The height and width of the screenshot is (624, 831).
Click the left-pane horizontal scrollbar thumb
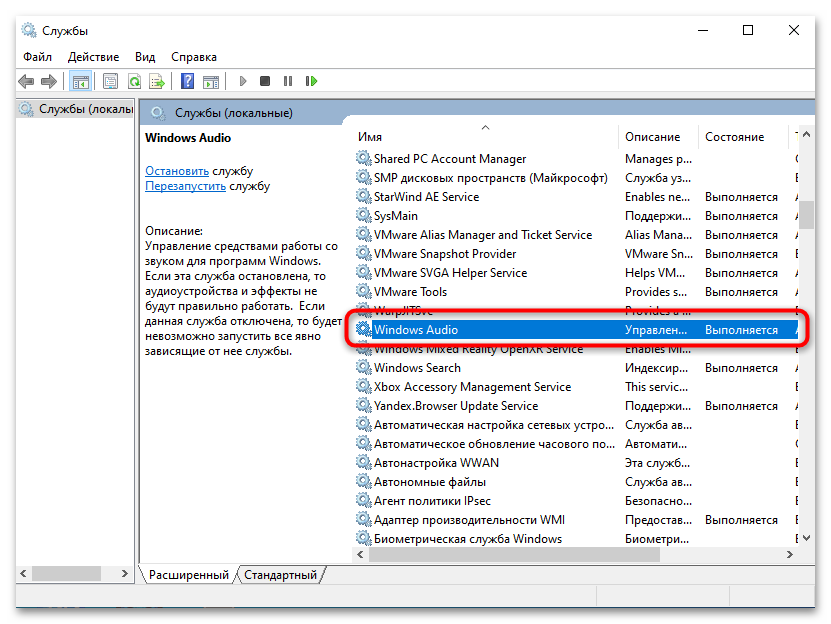point(66,574)
